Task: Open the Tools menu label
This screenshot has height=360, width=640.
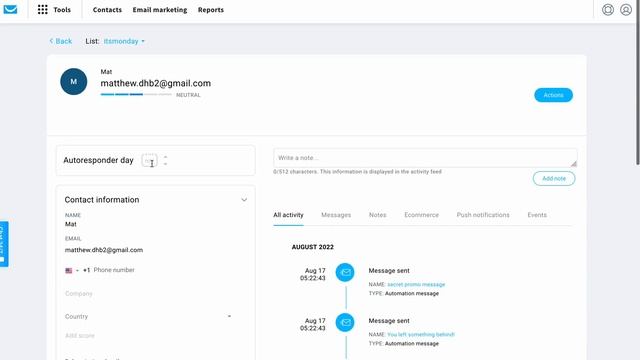Action: point(62,10)
